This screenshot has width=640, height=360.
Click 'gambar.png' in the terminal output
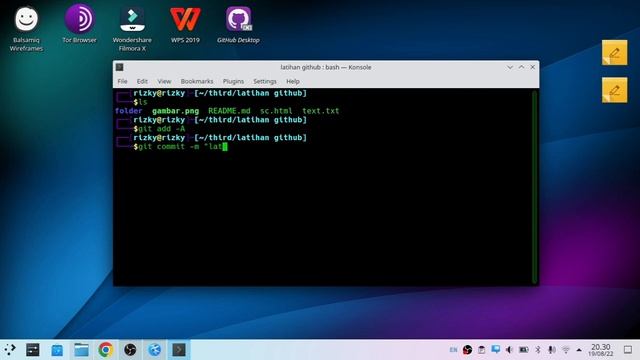pyautogui.click(x=176, y=111)
